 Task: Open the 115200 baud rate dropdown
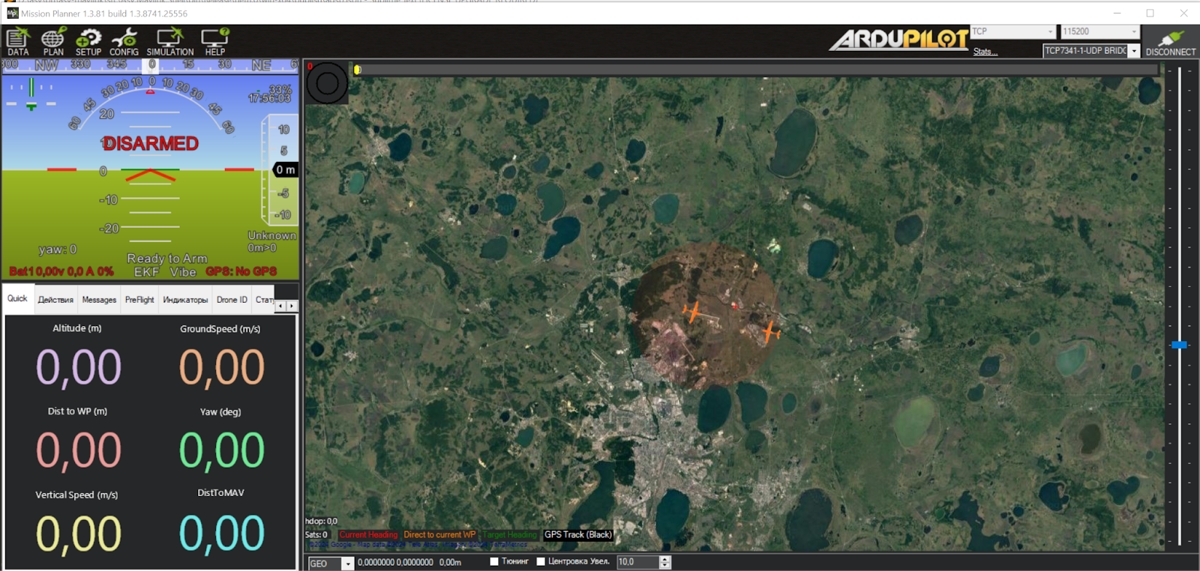pyautogui.click(x=1132, y=32)
